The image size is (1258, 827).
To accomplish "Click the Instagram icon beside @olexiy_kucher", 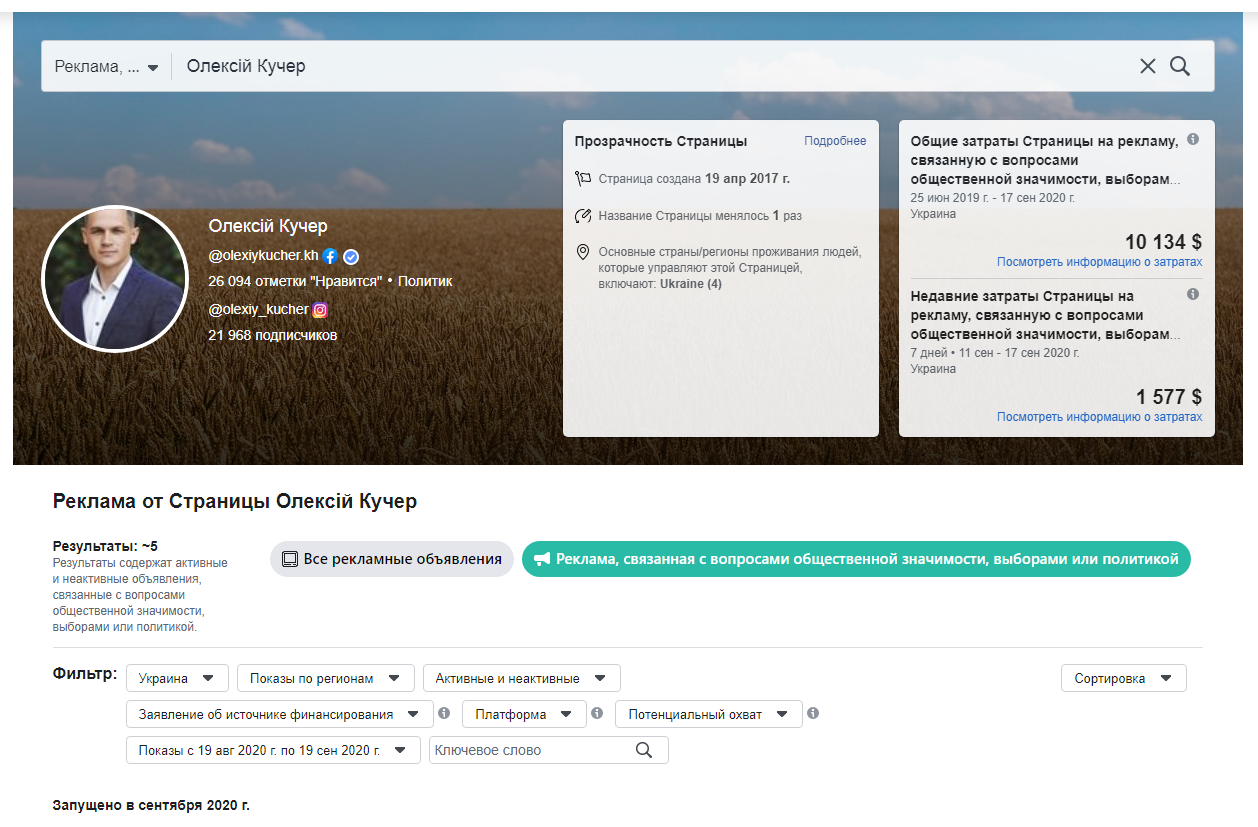I will point(320,310).
